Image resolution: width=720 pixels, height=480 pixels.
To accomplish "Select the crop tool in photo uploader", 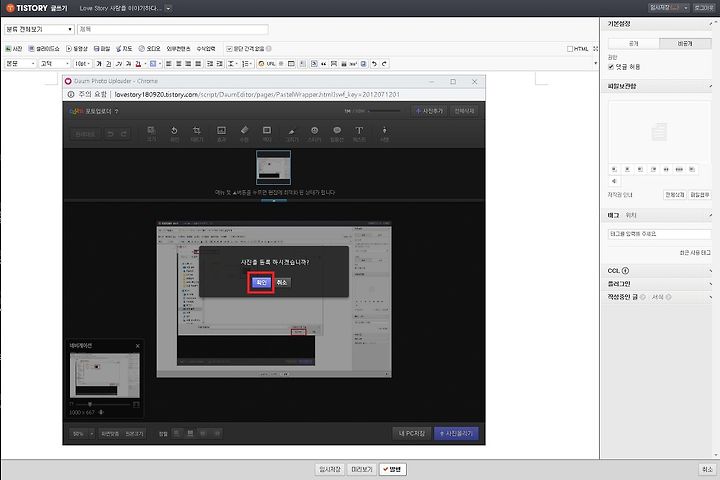I will pos(197,134).
